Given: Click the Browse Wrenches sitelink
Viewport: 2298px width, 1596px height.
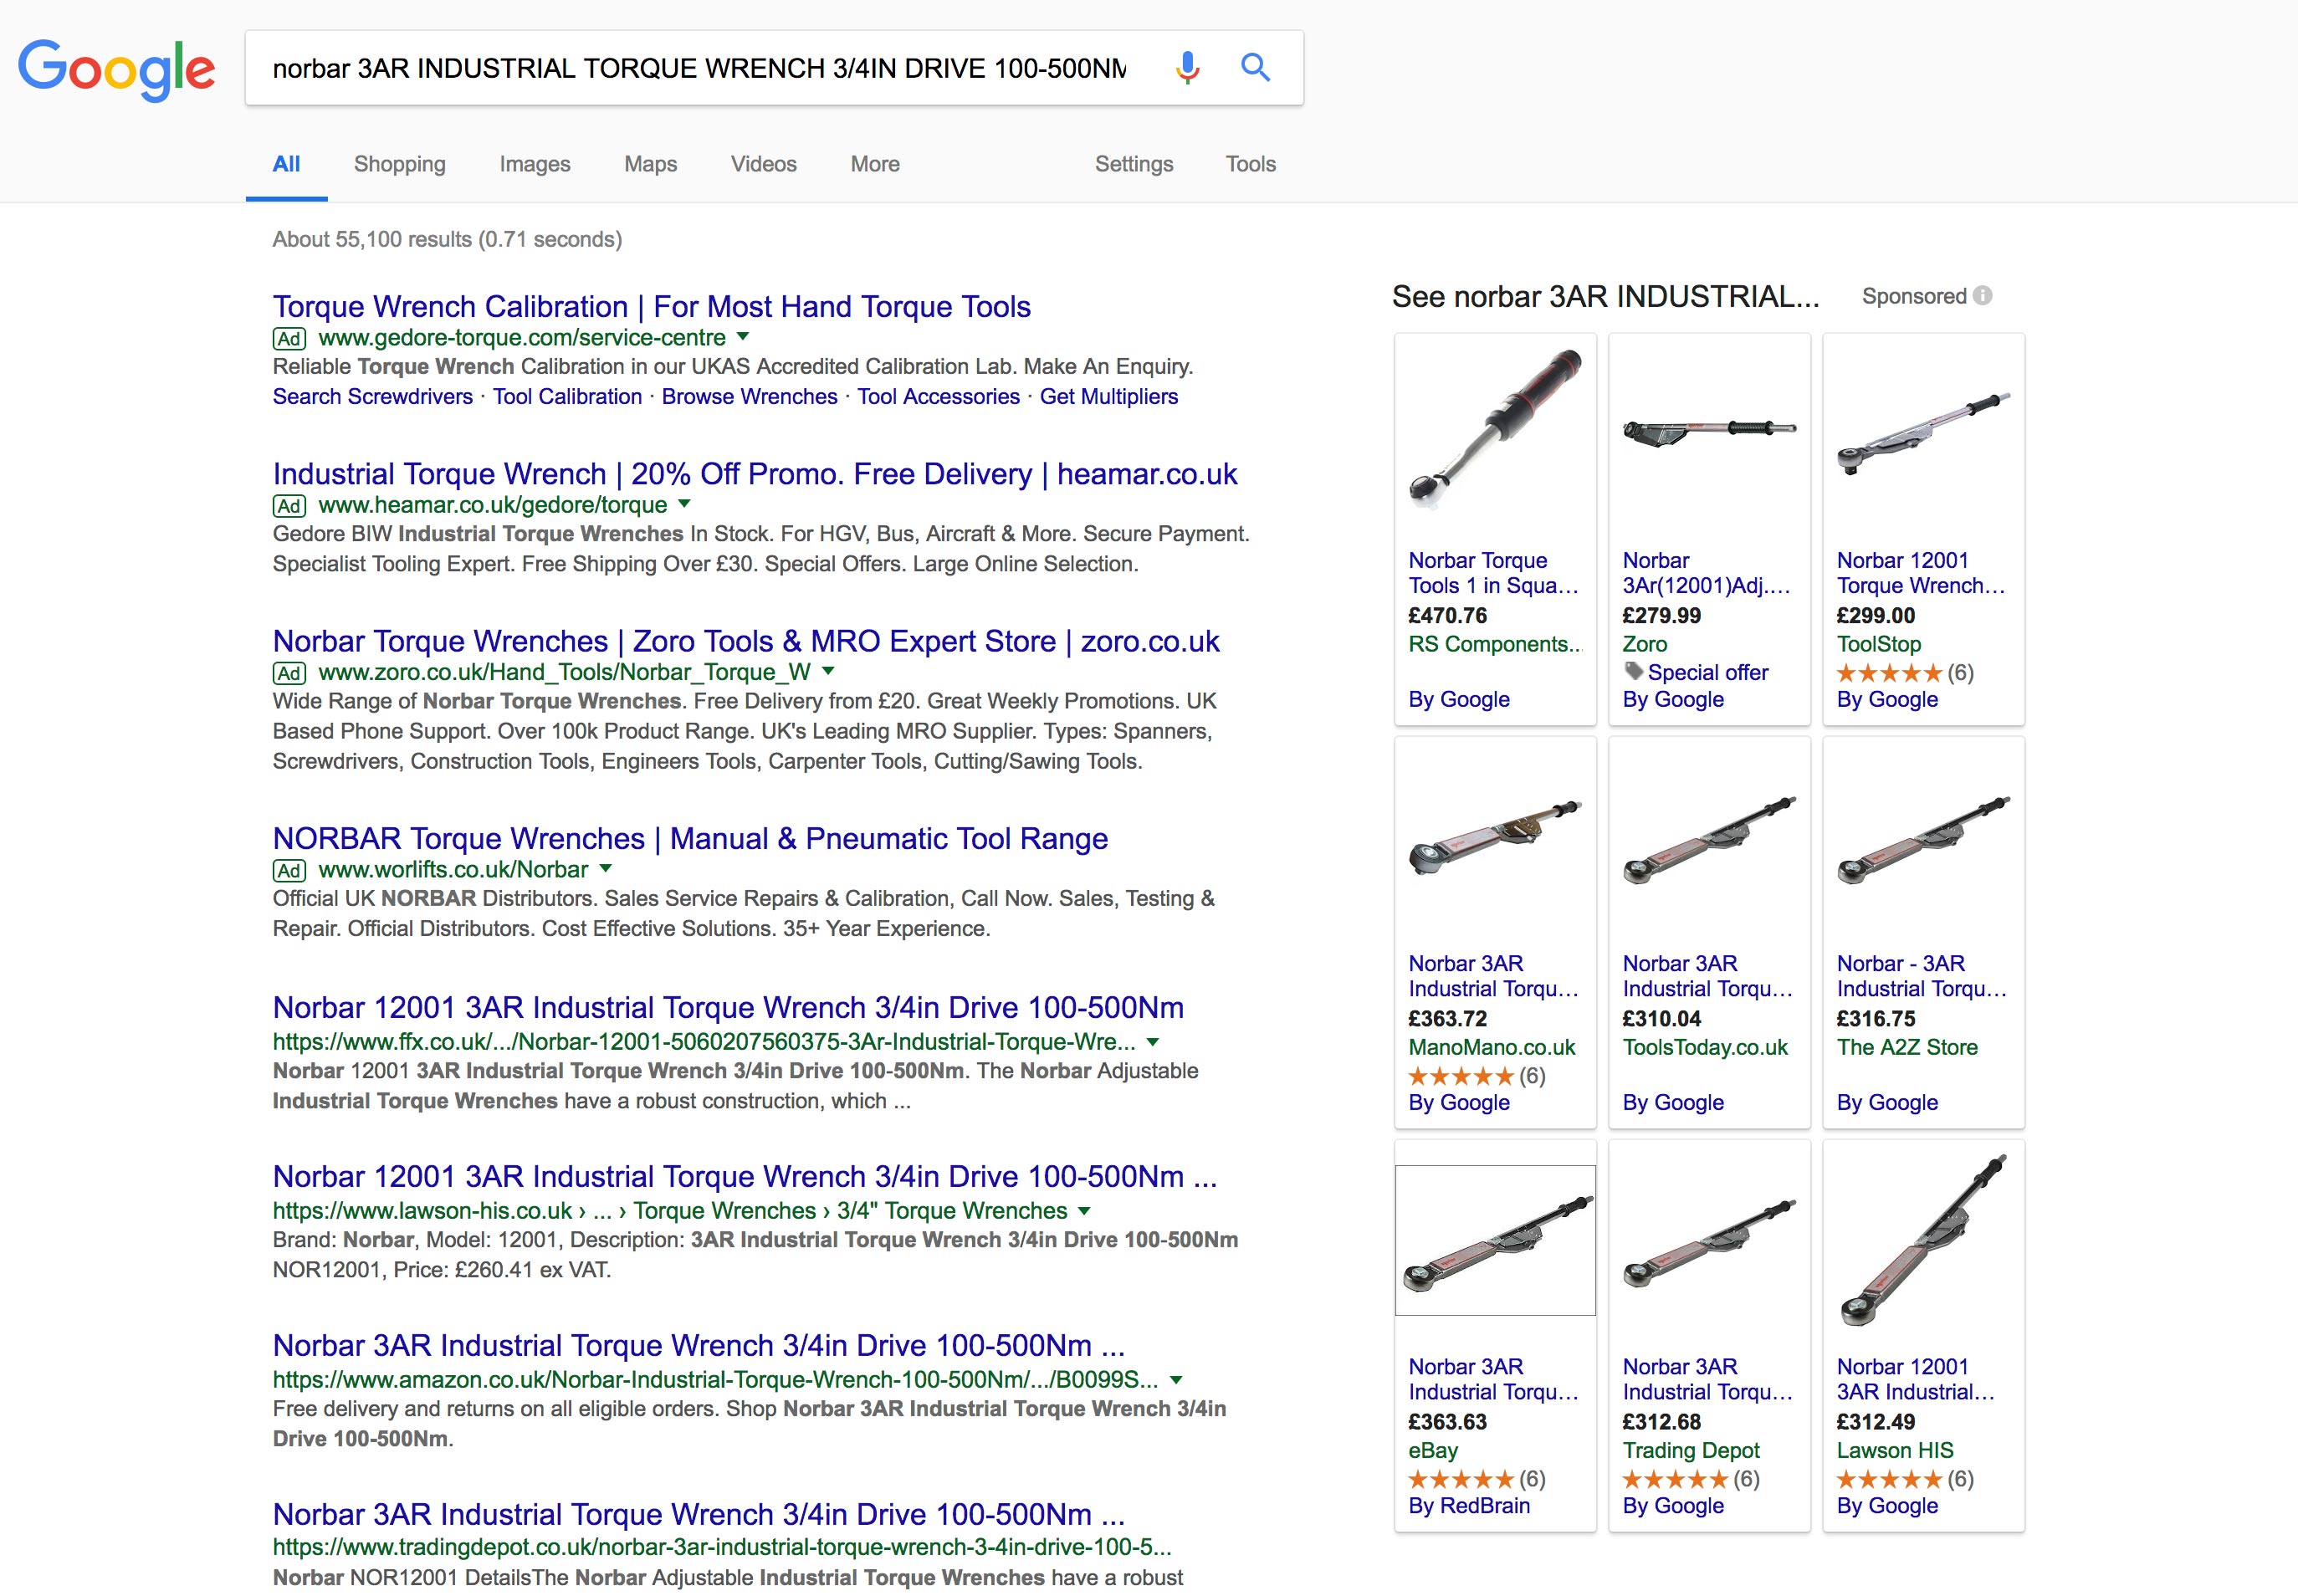Looking at the screenshot, I should [750, 397].
